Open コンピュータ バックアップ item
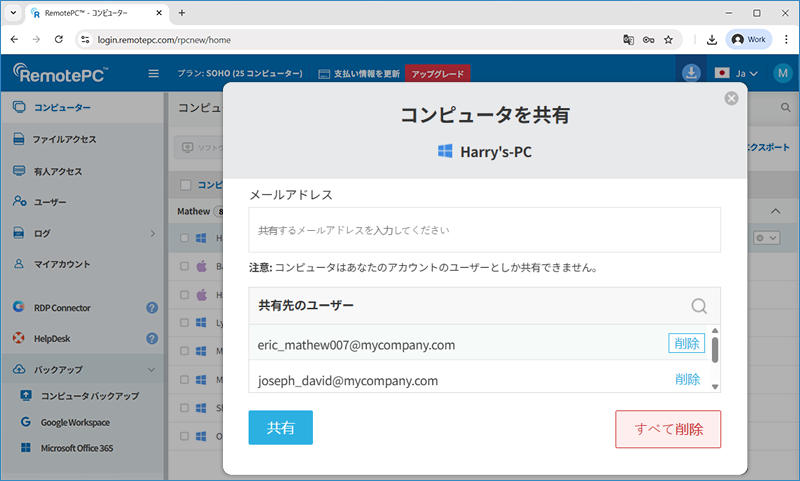The height and width of the screenshot is (481, 800). [90, 396]
